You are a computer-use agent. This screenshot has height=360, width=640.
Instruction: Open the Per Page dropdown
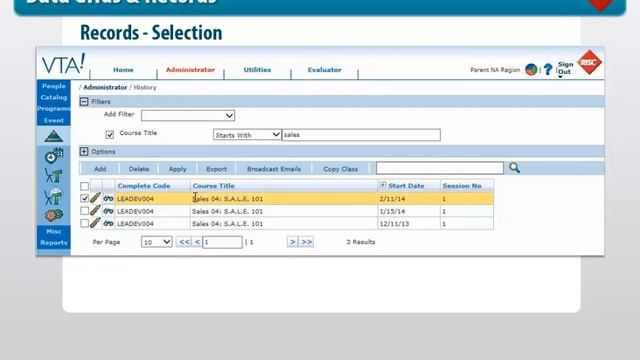156,242
